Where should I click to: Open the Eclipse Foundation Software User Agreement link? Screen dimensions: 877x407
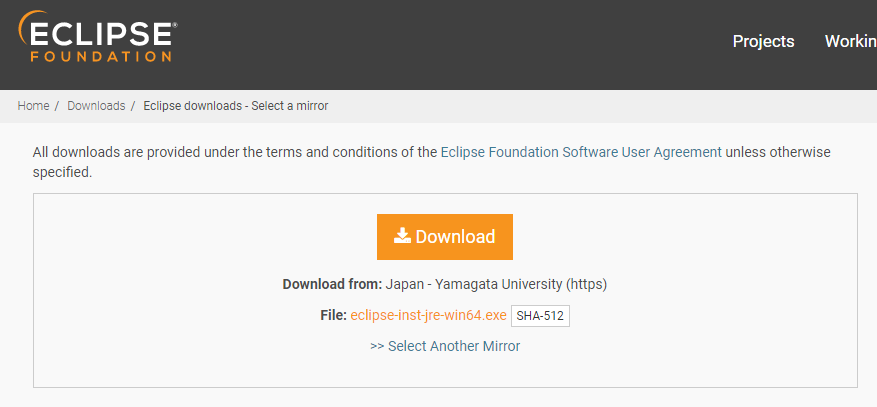(x=580, y=152)
